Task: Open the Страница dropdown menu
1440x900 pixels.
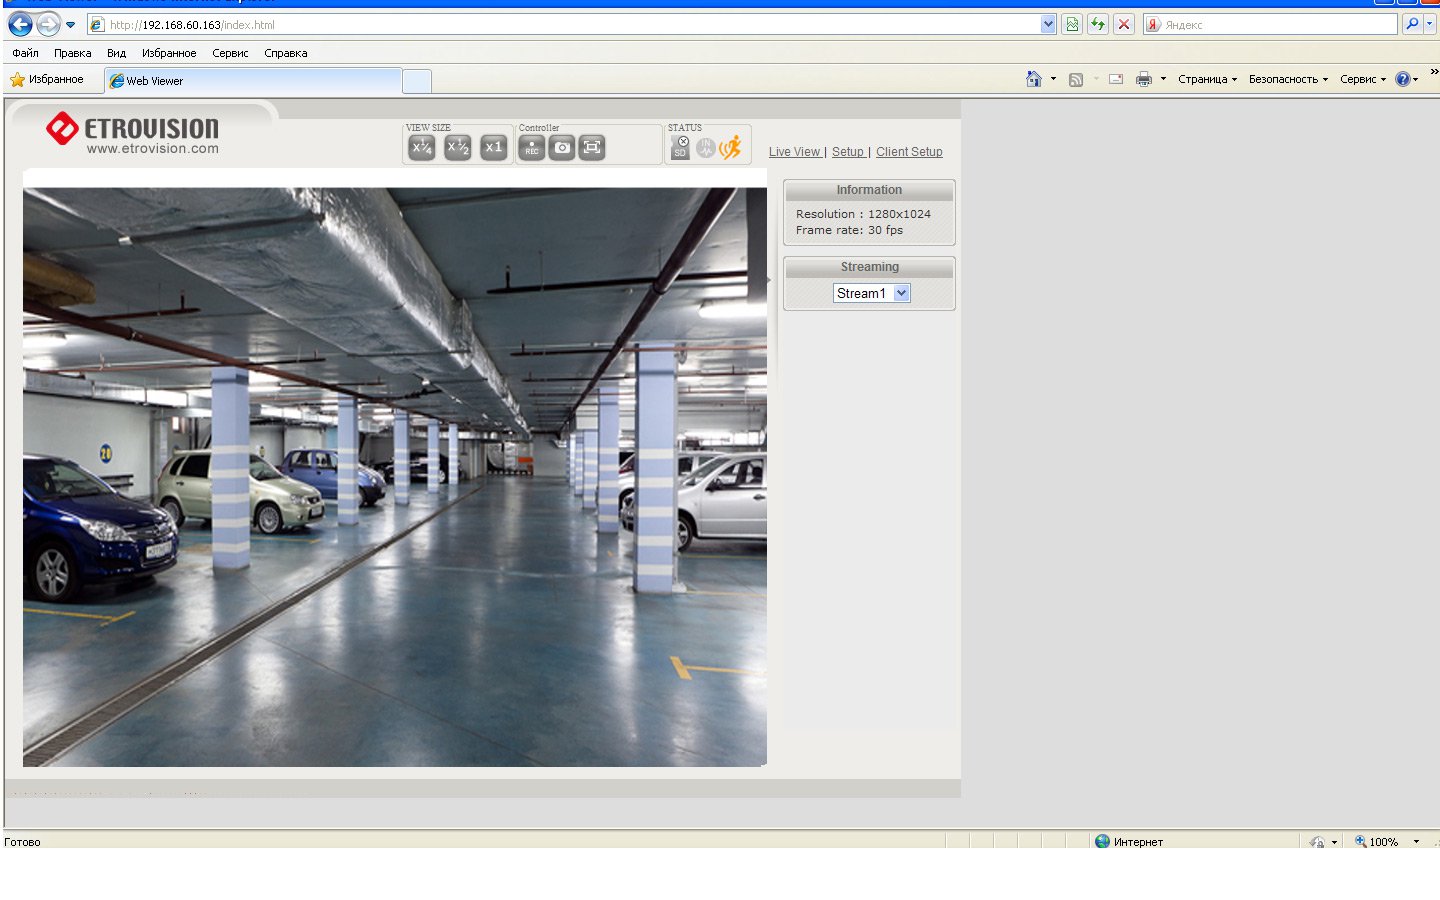Action: point(1207,79)
